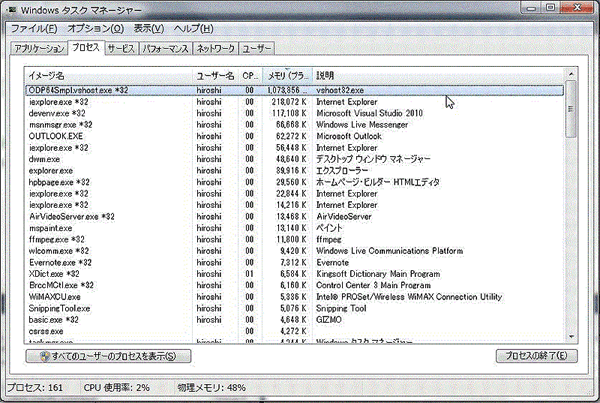Click すべてのユーザーのプロセスを表示 button

pyautogui.click(x=108, y=356)
